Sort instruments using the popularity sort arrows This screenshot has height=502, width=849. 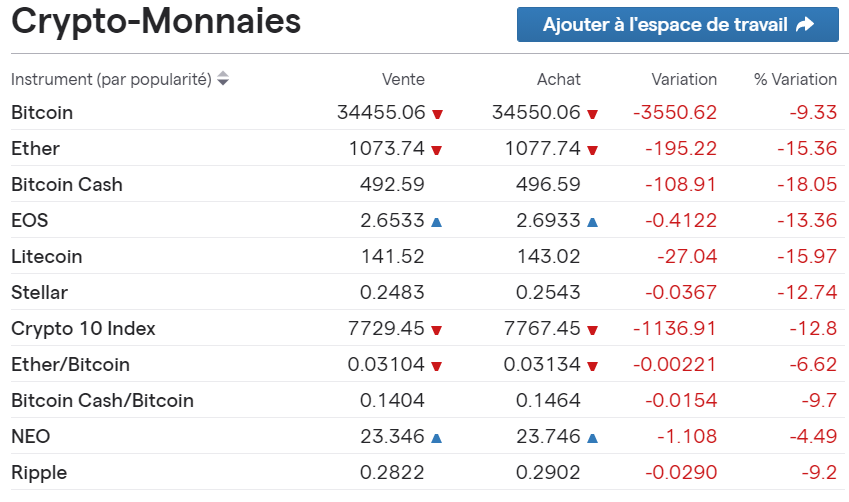click(223, 79)
